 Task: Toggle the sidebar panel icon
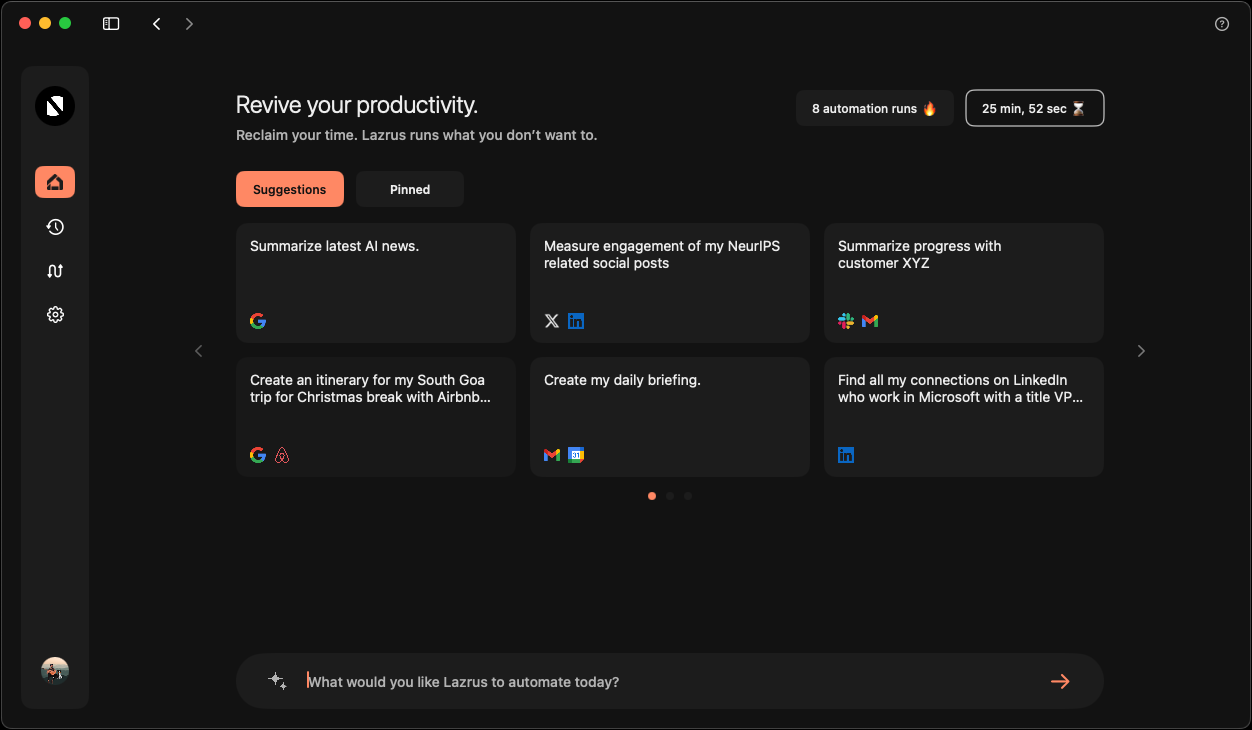click(111, 24)
